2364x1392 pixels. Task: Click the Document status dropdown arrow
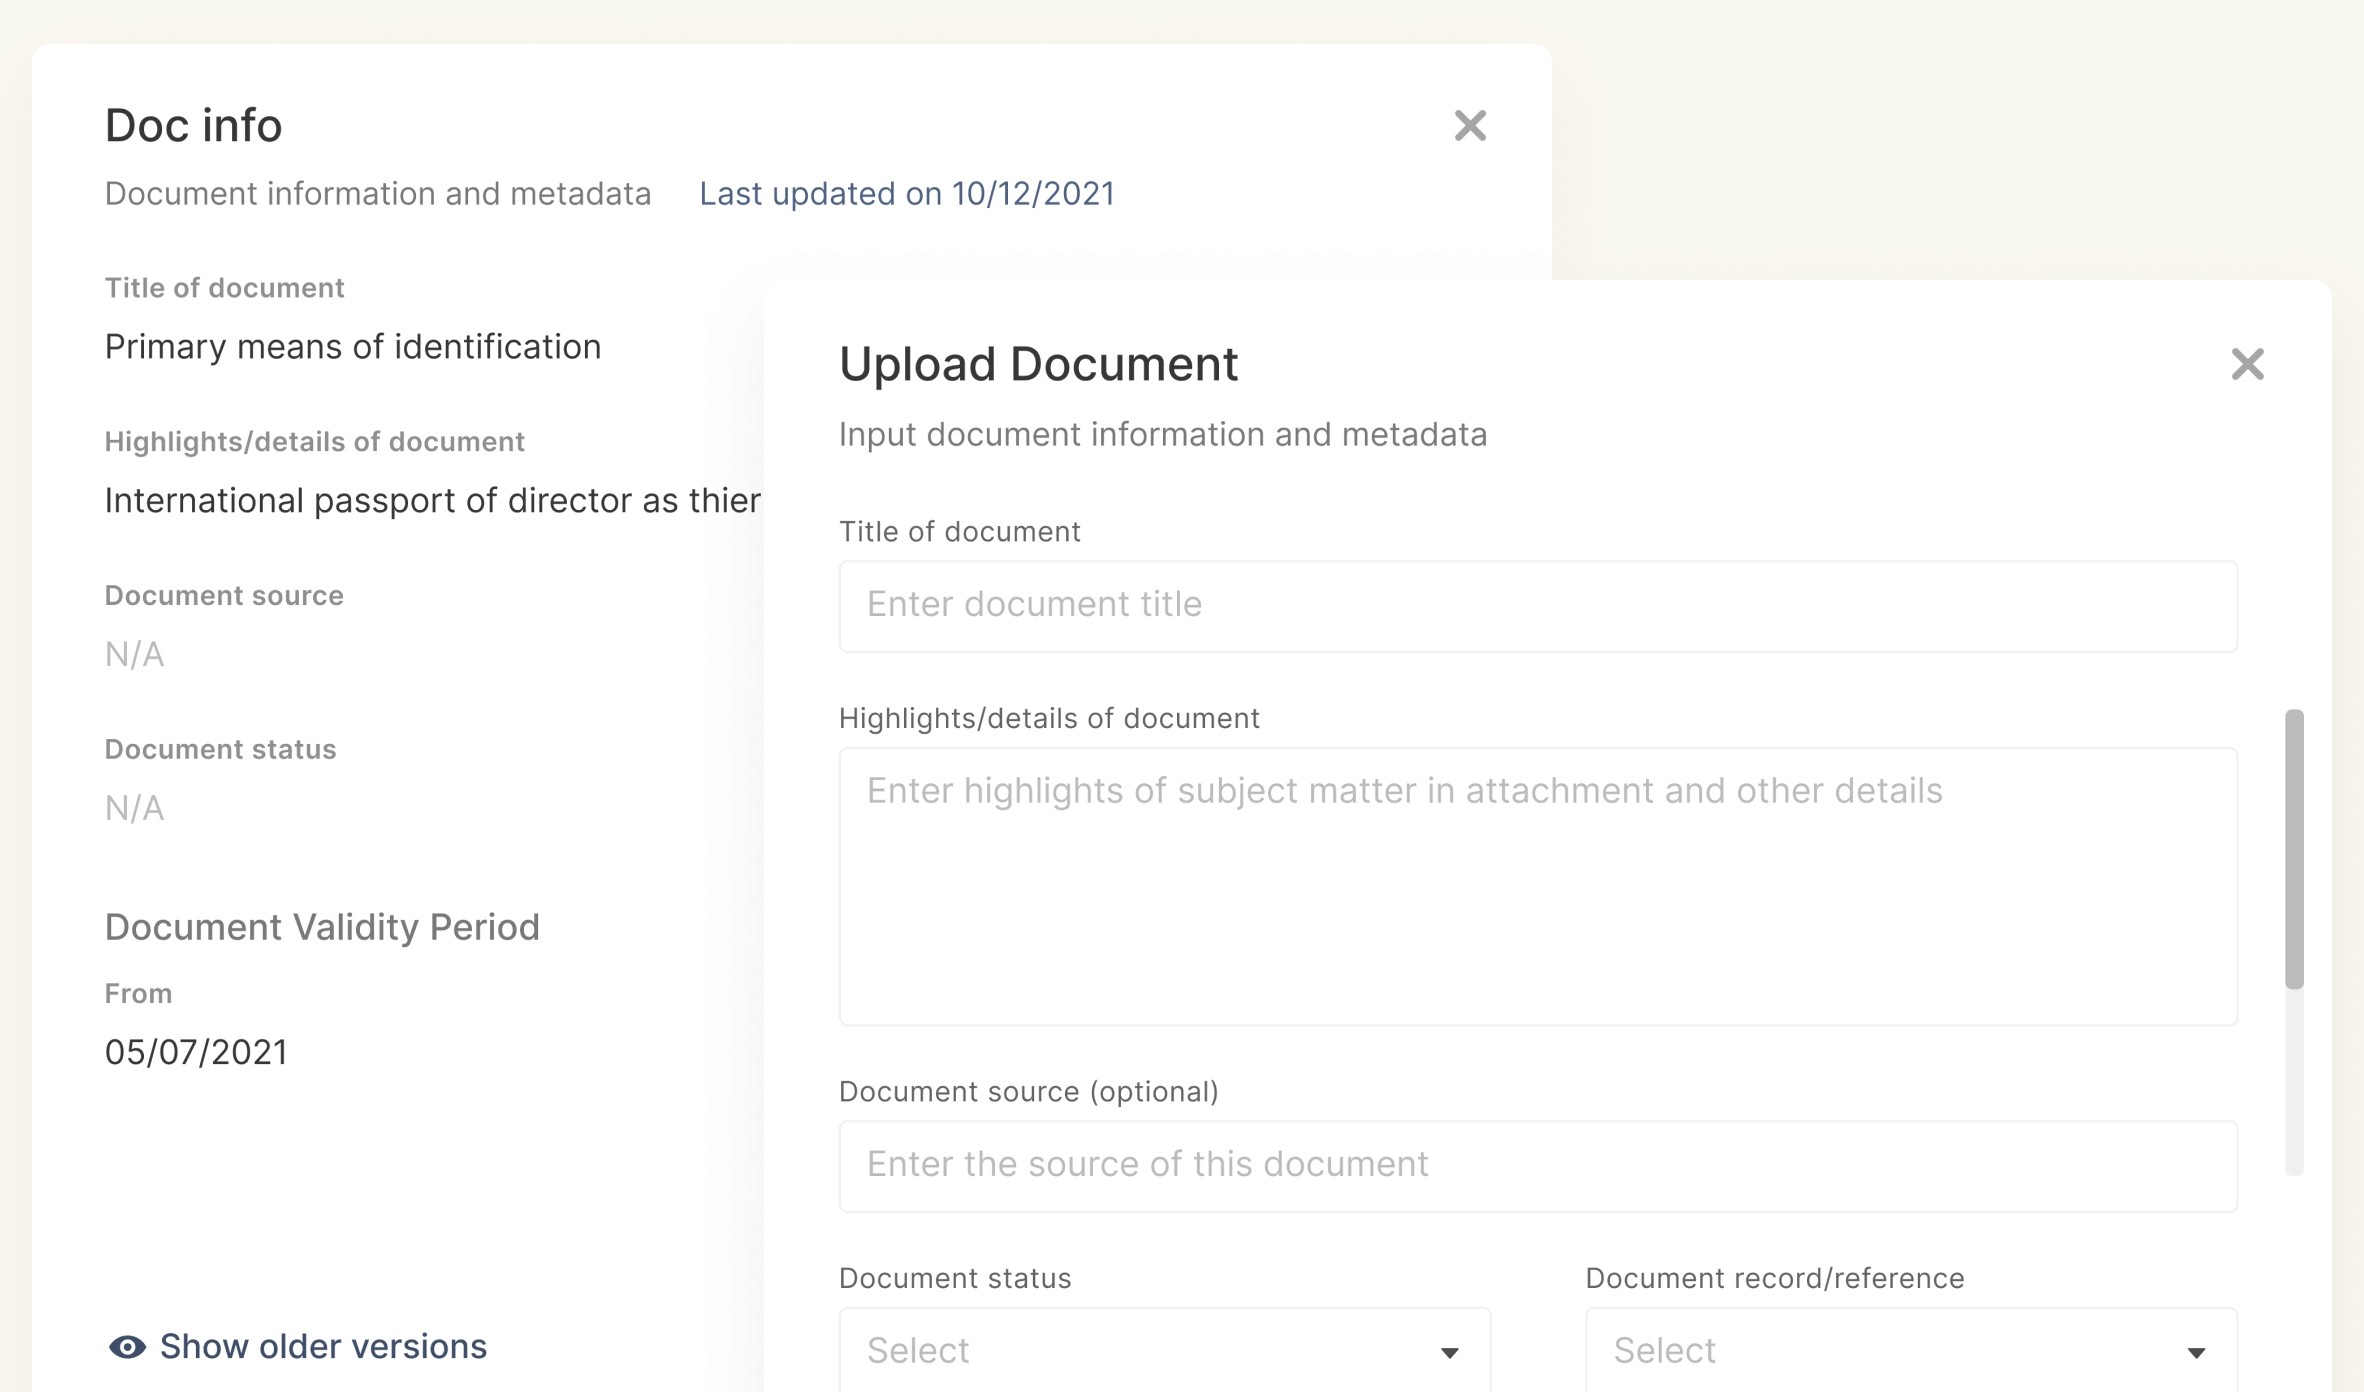[1449, 1353]
